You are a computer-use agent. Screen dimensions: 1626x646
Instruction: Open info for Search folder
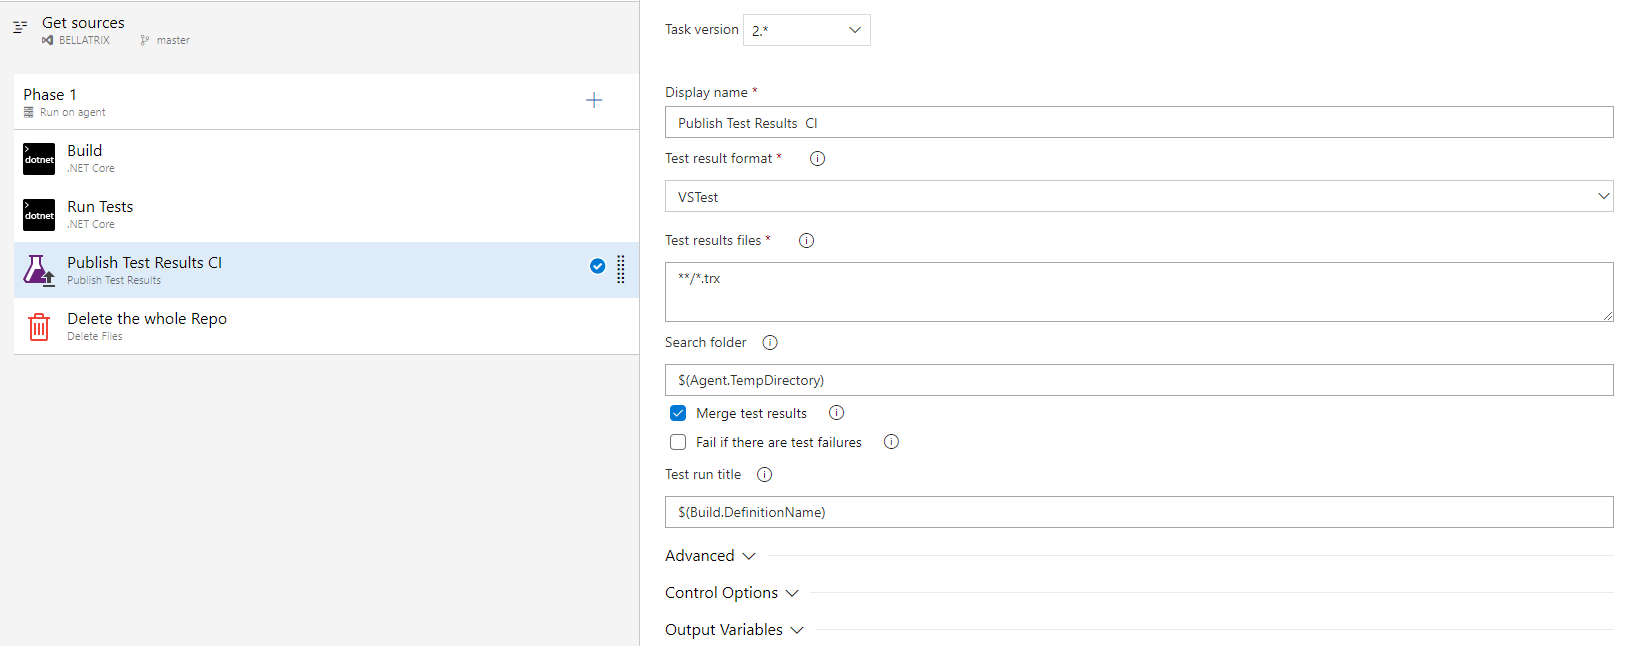(x=770, y=342)
